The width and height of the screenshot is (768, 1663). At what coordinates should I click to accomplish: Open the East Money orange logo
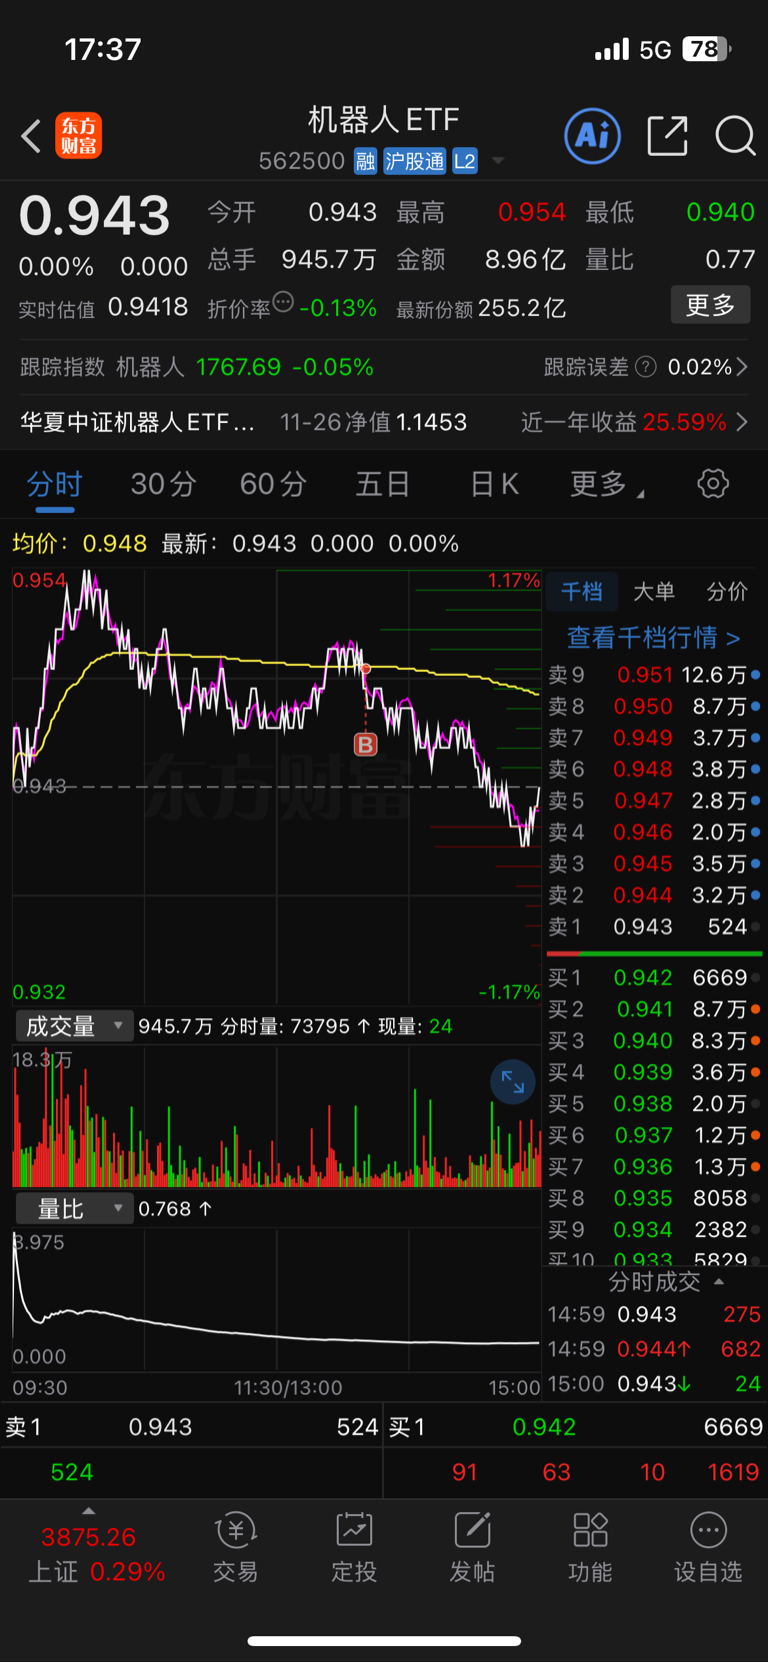78,136
